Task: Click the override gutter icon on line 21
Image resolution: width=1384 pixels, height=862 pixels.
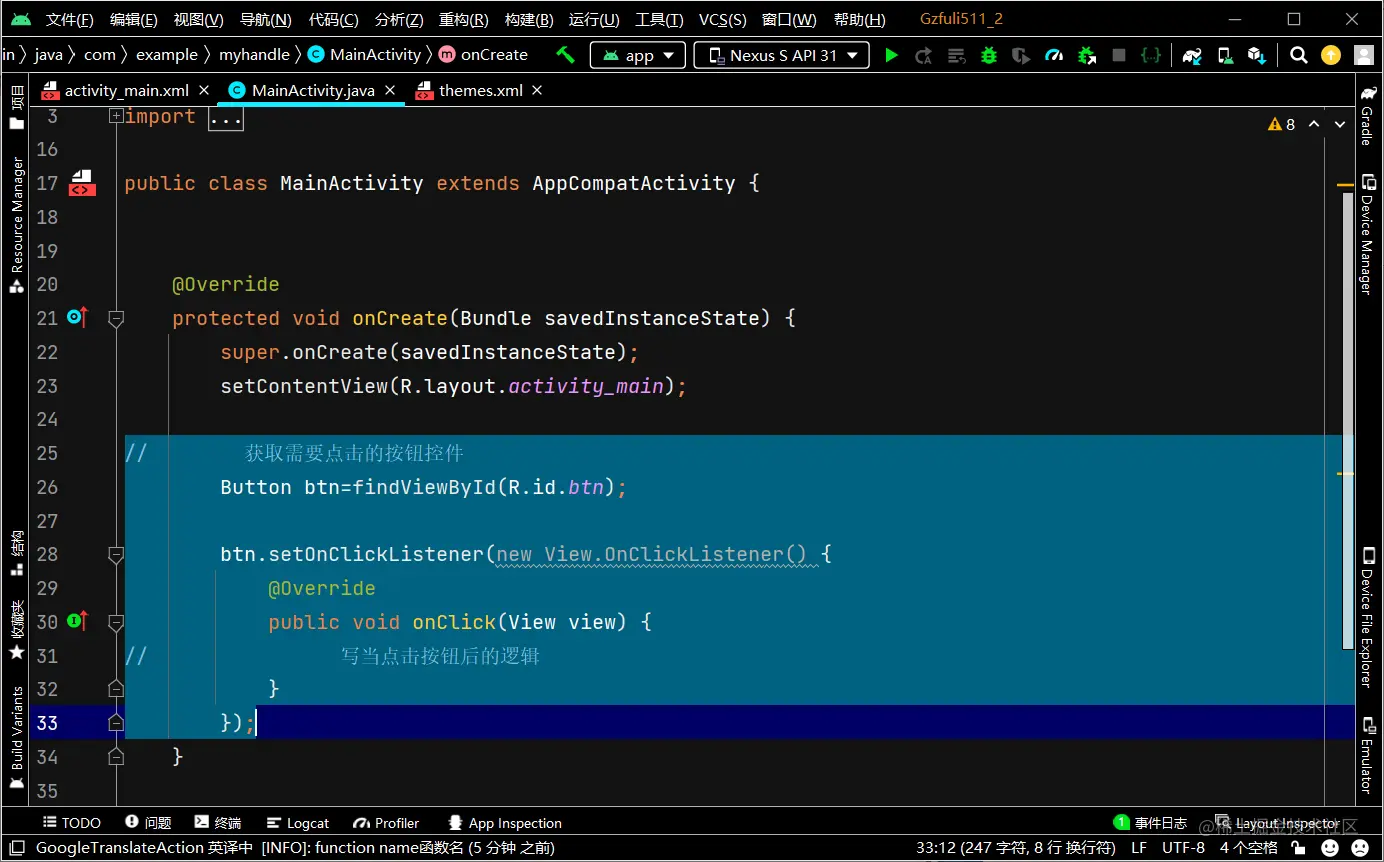Action: (x=77, y=317)
